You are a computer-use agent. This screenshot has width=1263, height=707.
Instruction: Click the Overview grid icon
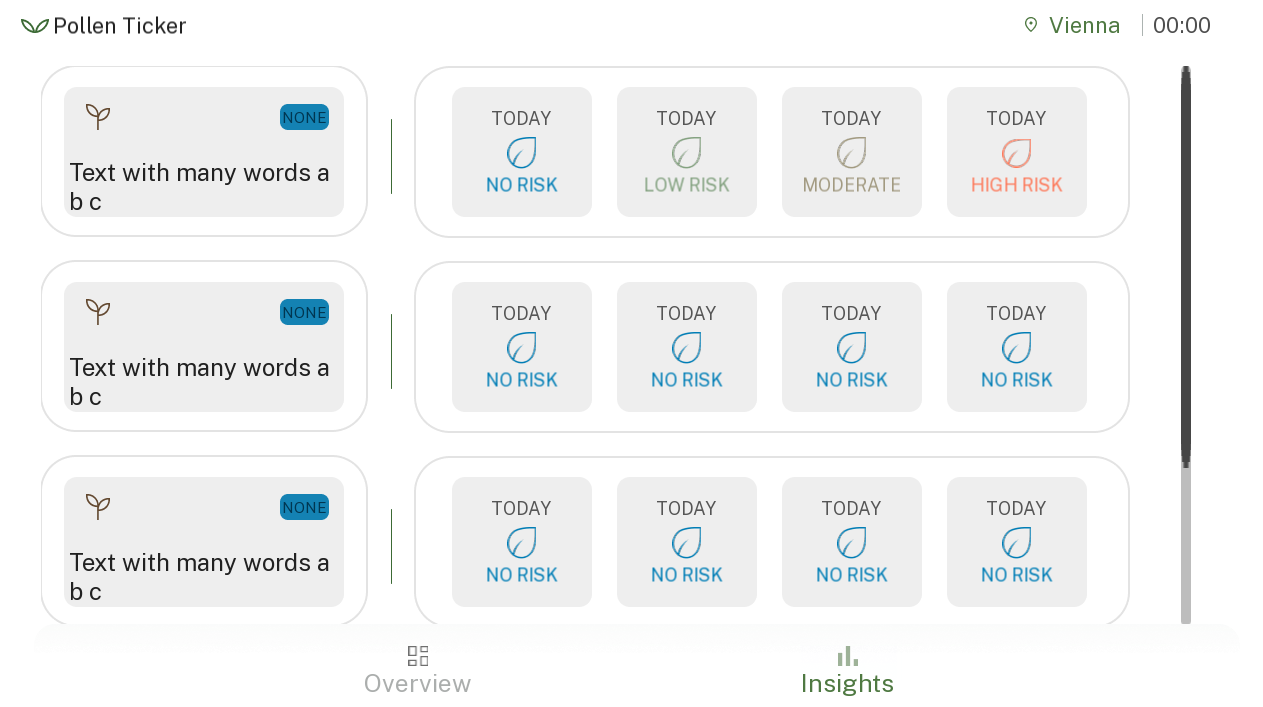click(418, 656)
